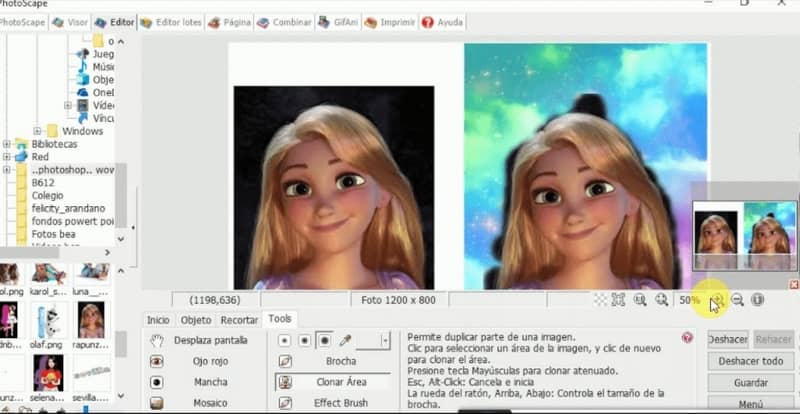Click the 50% zoom value

point(689,300)
